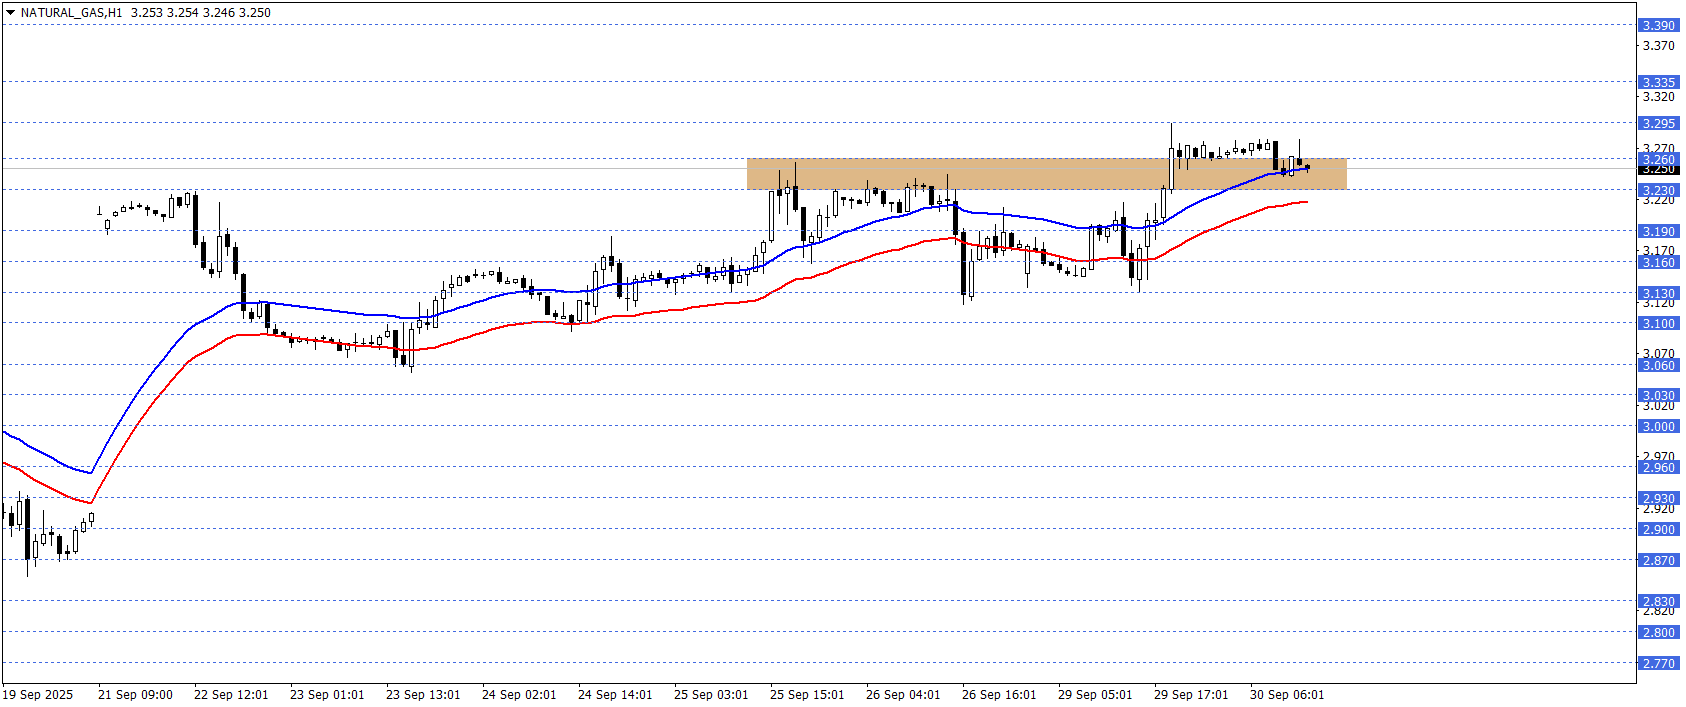Click the 23 Sep 13:01 time label
This screenshot has height=707, width=1686.
click(423, 695)
